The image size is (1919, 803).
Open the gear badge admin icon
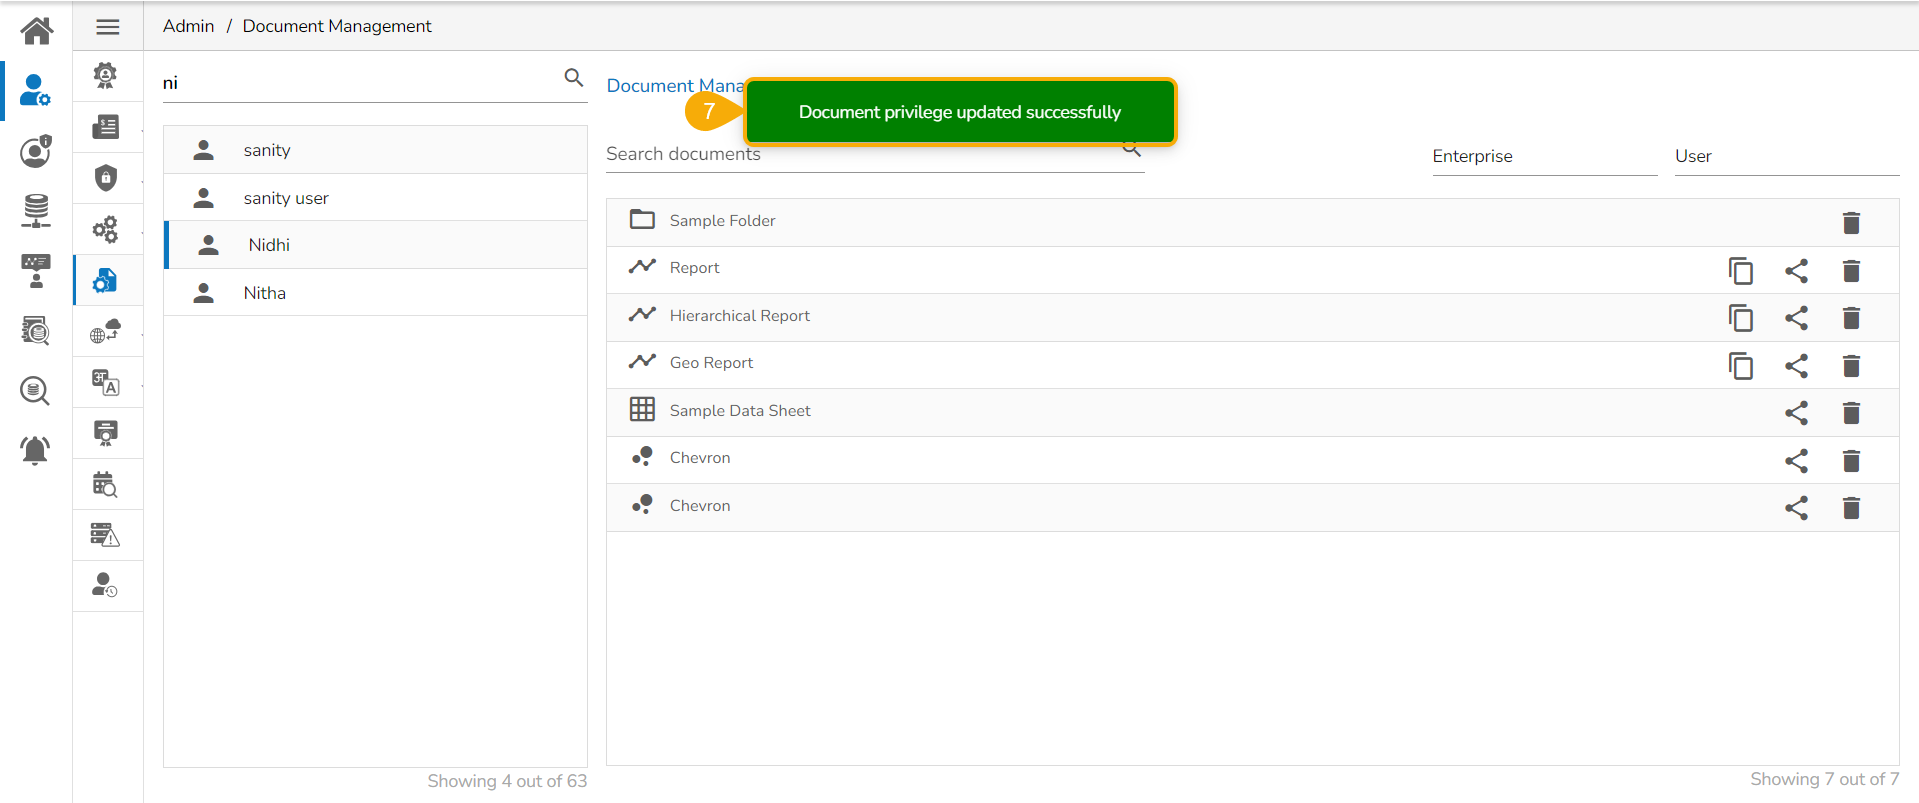(x=105, y=76)
